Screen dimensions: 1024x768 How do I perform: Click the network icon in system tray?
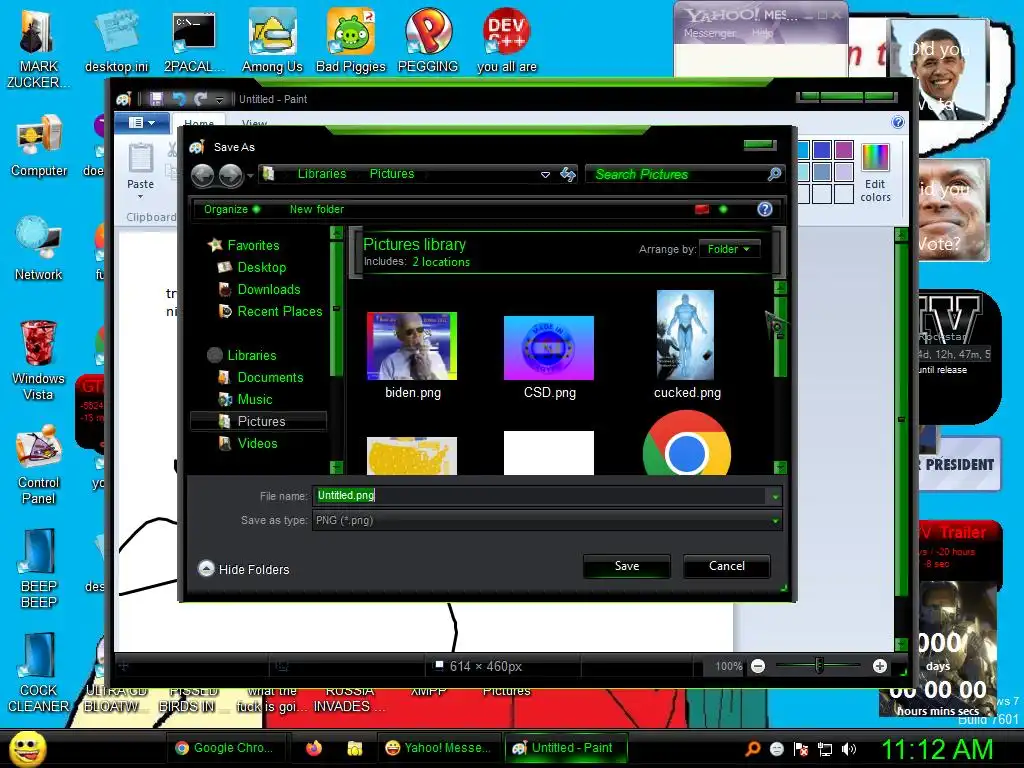pos(825,749)
